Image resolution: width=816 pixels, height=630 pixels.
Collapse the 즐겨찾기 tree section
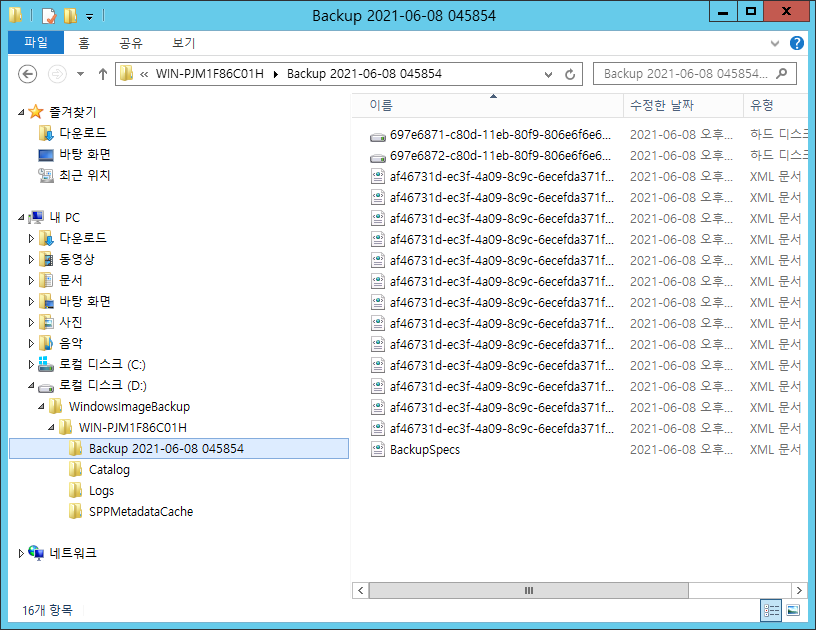(x=21, y=112)
